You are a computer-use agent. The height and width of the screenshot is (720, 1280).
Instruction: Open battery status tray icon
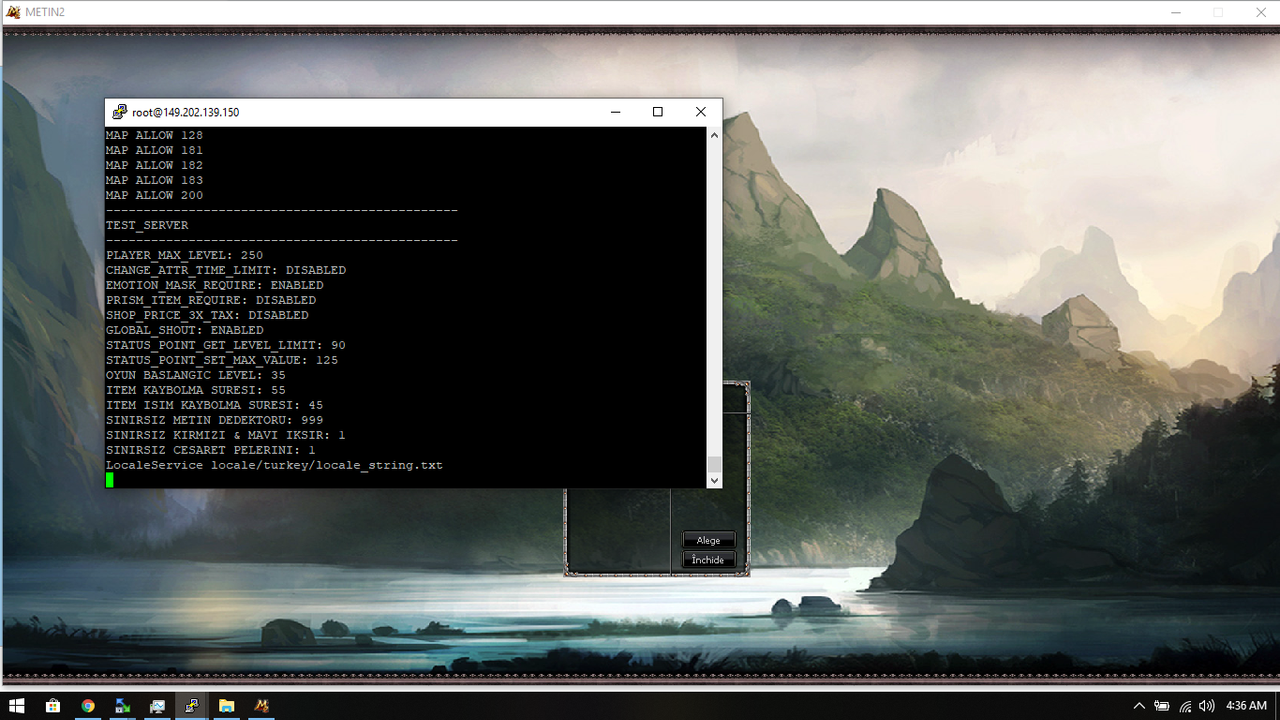(x=1162, y=706)
